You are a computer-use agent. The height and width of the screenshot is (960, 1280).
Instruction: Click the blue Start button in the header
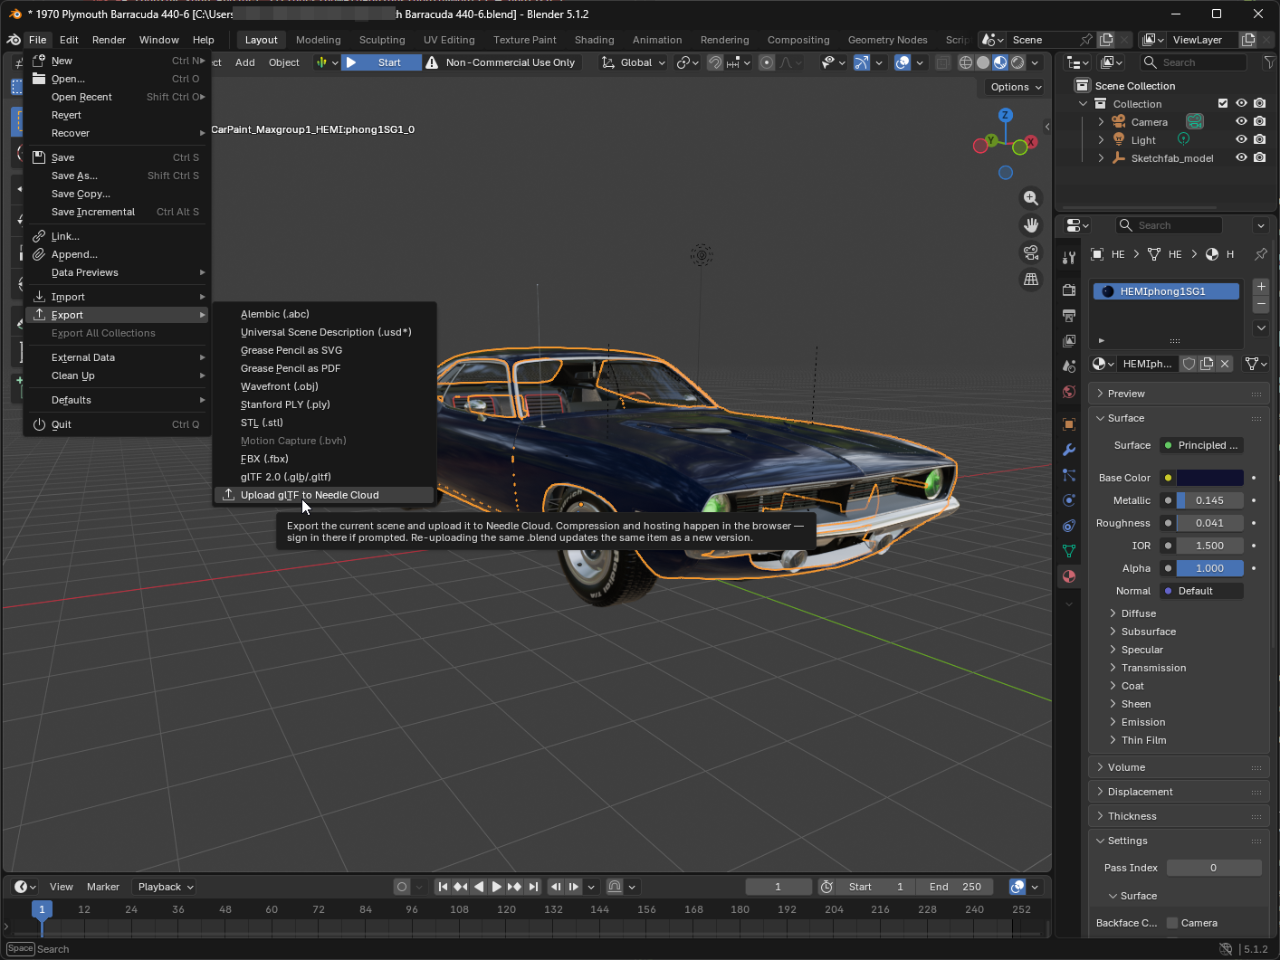[x=381, y=62]
